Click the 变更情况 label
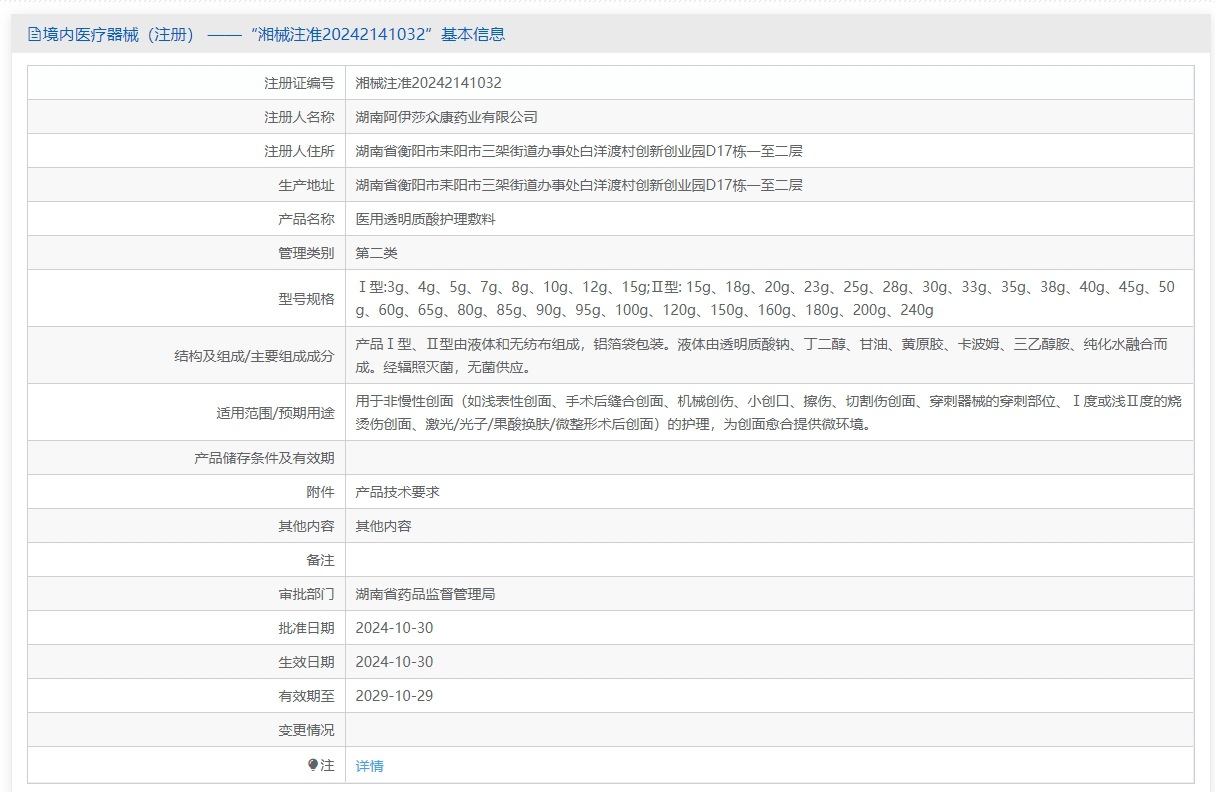This screenshot has width=1215, height=792. tap(306, 730)
